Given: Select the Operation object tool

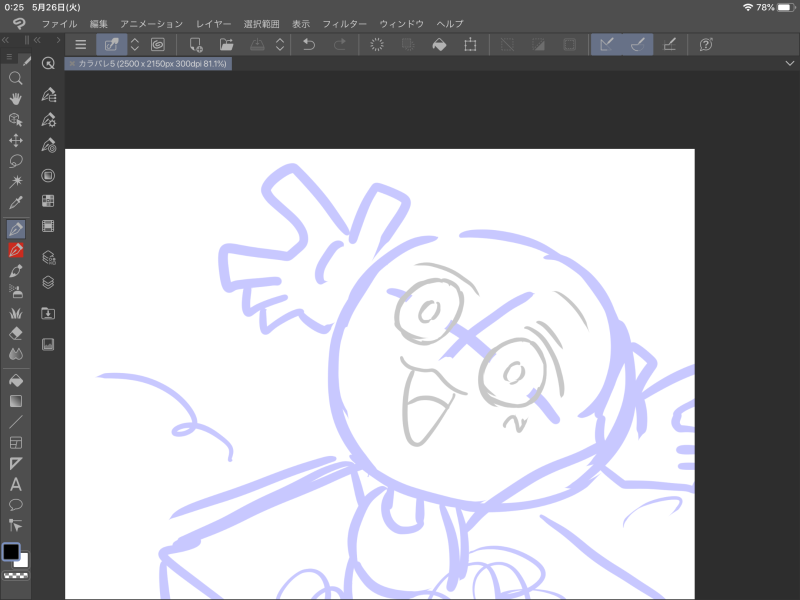Looking at the screenshot, I should (x=16, y=119).
